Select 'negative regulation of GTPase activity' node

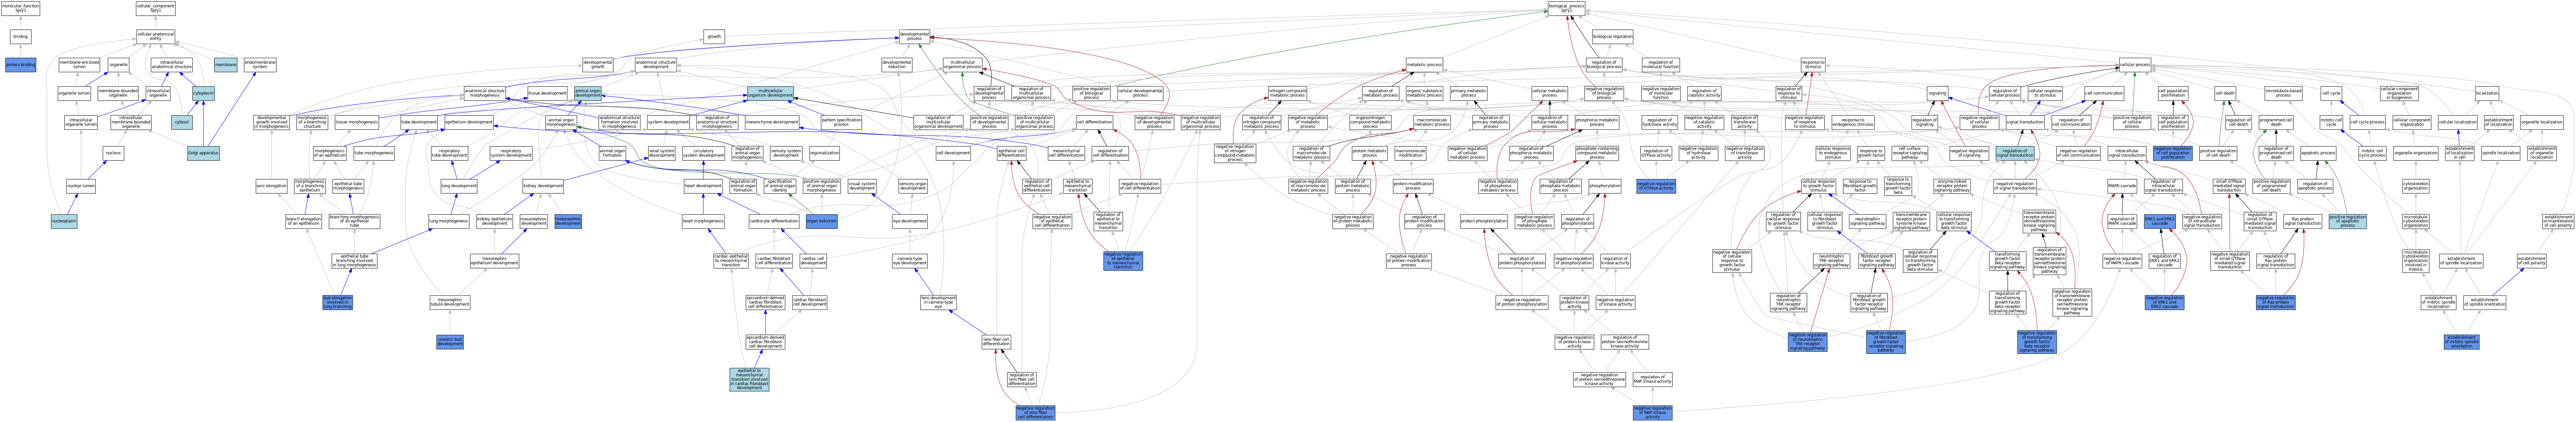coord(1656,186)
